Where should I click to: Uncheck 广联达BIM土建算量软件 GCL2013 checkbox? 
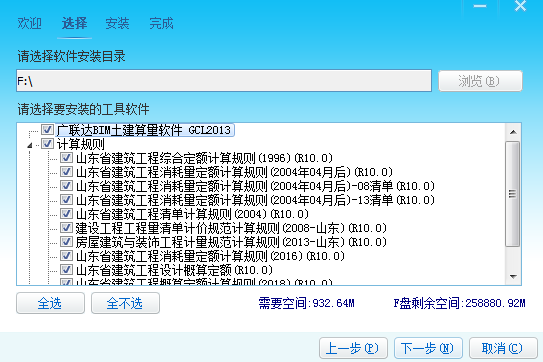[47, 130]
